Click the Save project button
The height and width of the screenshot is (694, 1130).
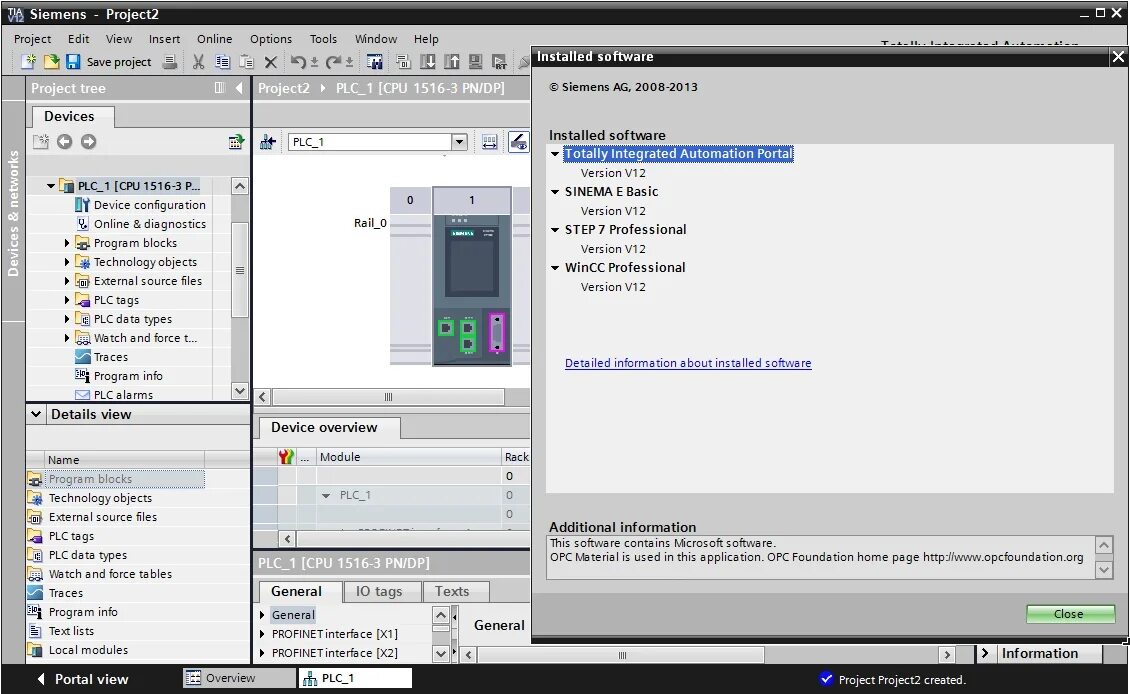109,62
